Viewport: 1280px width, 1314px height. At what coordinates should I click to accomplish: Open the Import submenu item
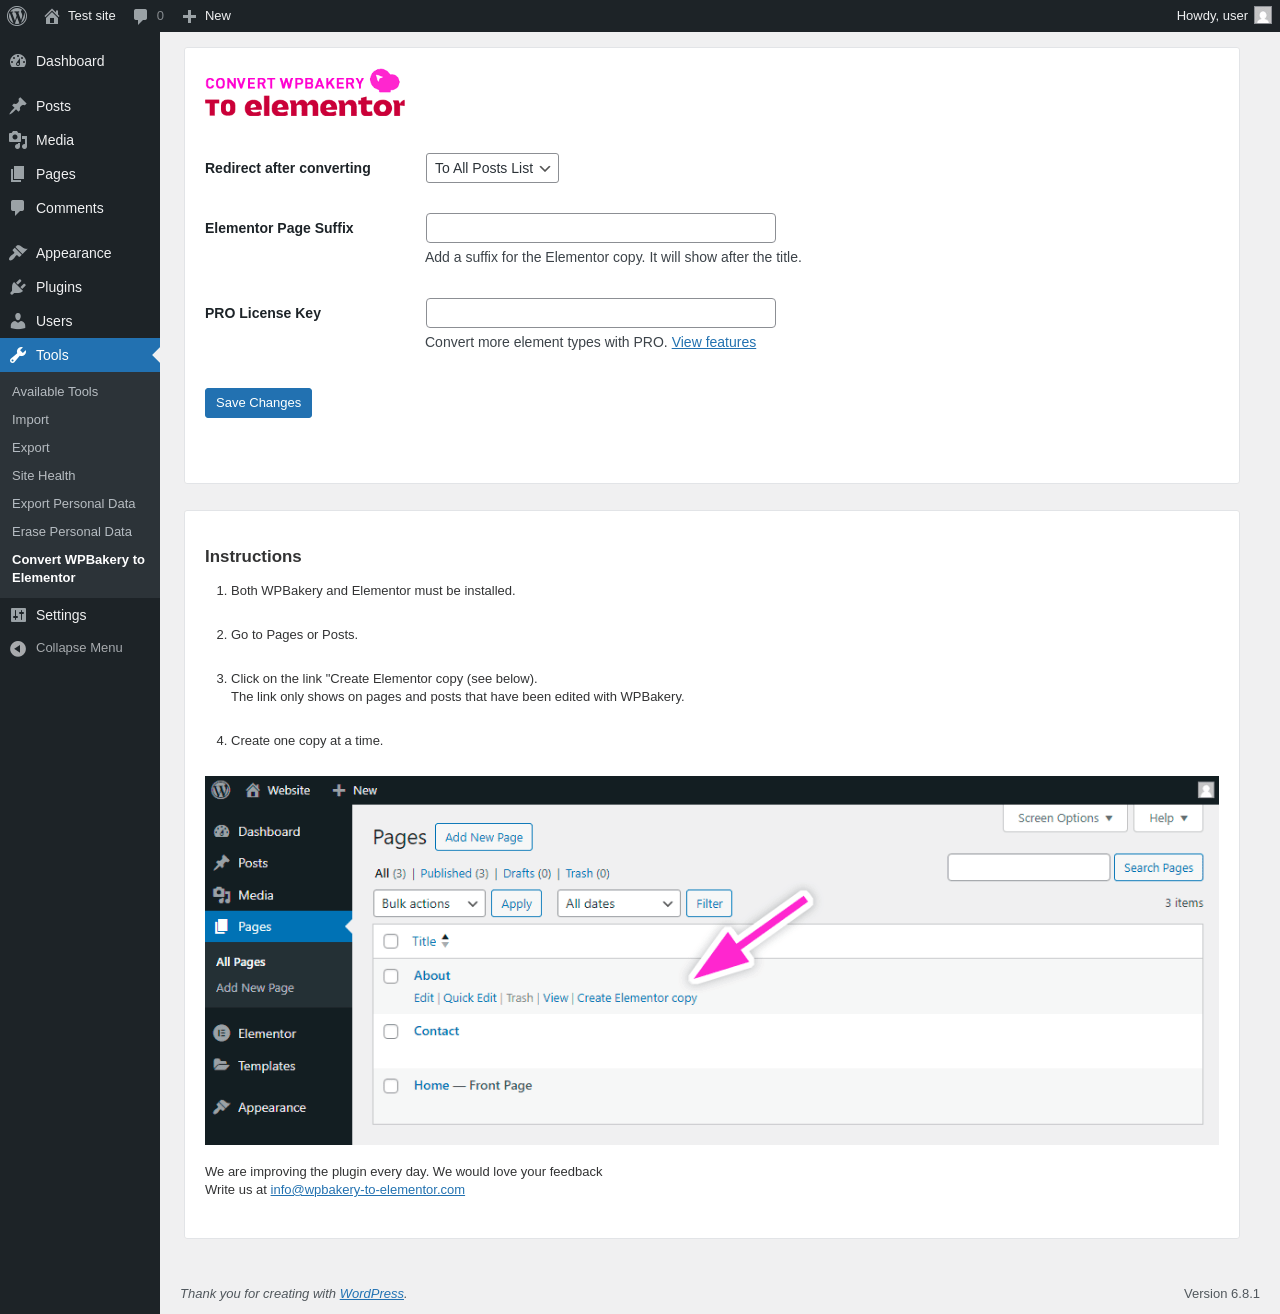coord(30,420)
